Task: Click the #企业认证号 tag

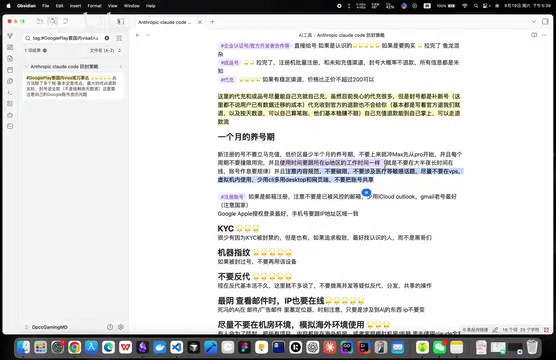Action: (x=255, y=46)
